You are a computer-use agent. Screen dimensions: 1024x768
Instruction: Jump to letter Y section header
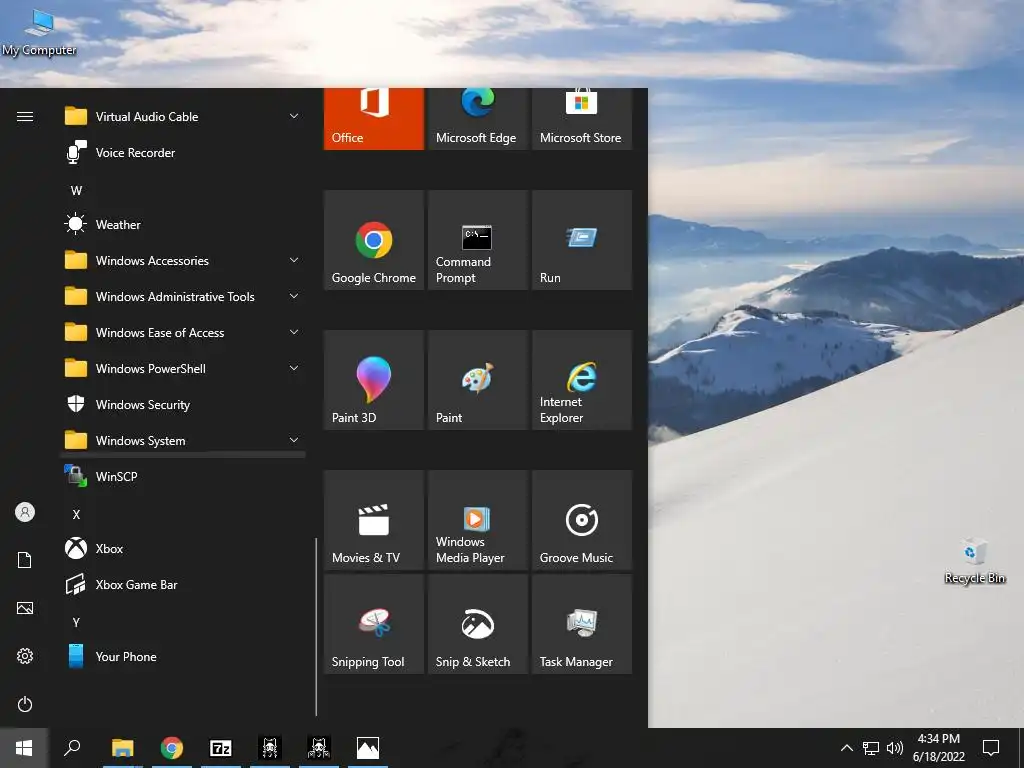(76, 622)
